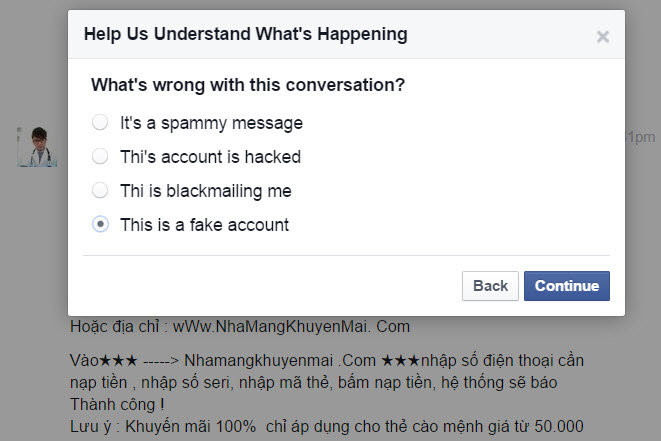Open the sender's profile picture thumbnail

[37, 146]
